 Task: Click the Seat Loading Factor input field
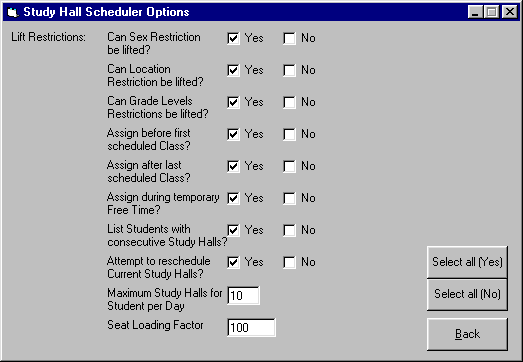click(x=251, y=327)
